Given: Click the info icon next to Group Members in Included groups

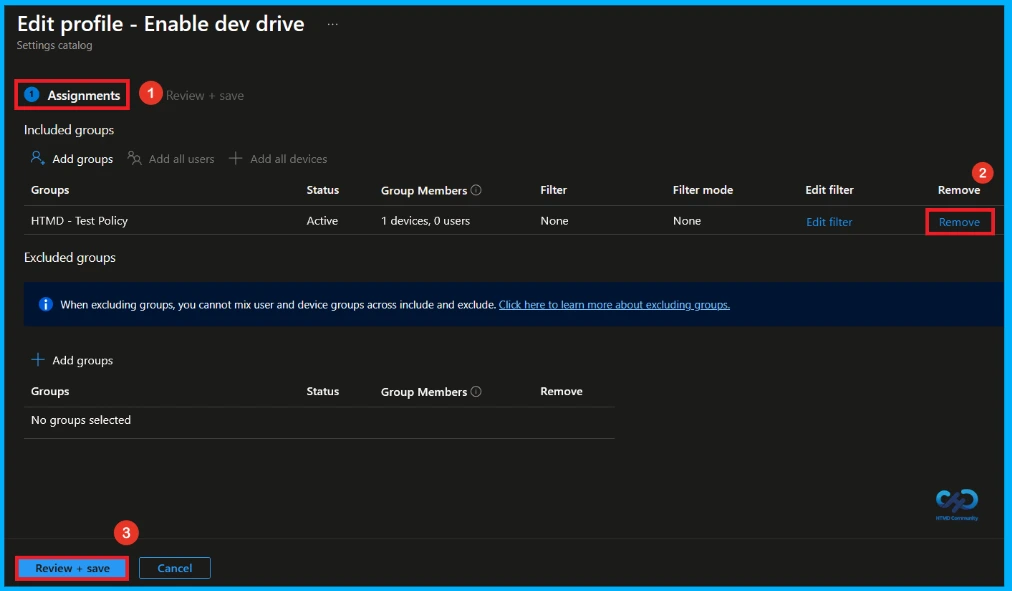Looking at the screenshot, I should point(476,190).
